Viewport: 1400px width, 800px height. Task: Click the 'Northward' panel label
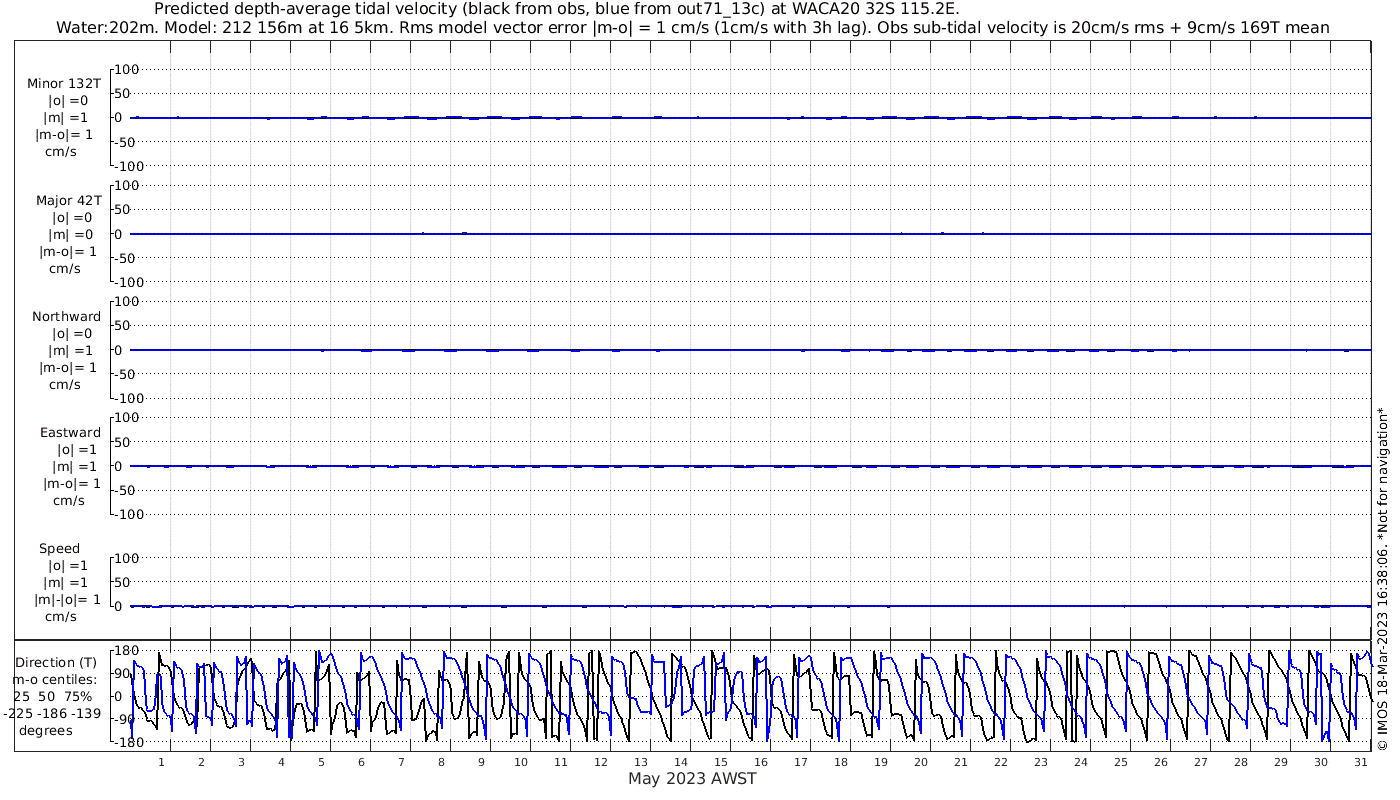[x=66, y=316]
